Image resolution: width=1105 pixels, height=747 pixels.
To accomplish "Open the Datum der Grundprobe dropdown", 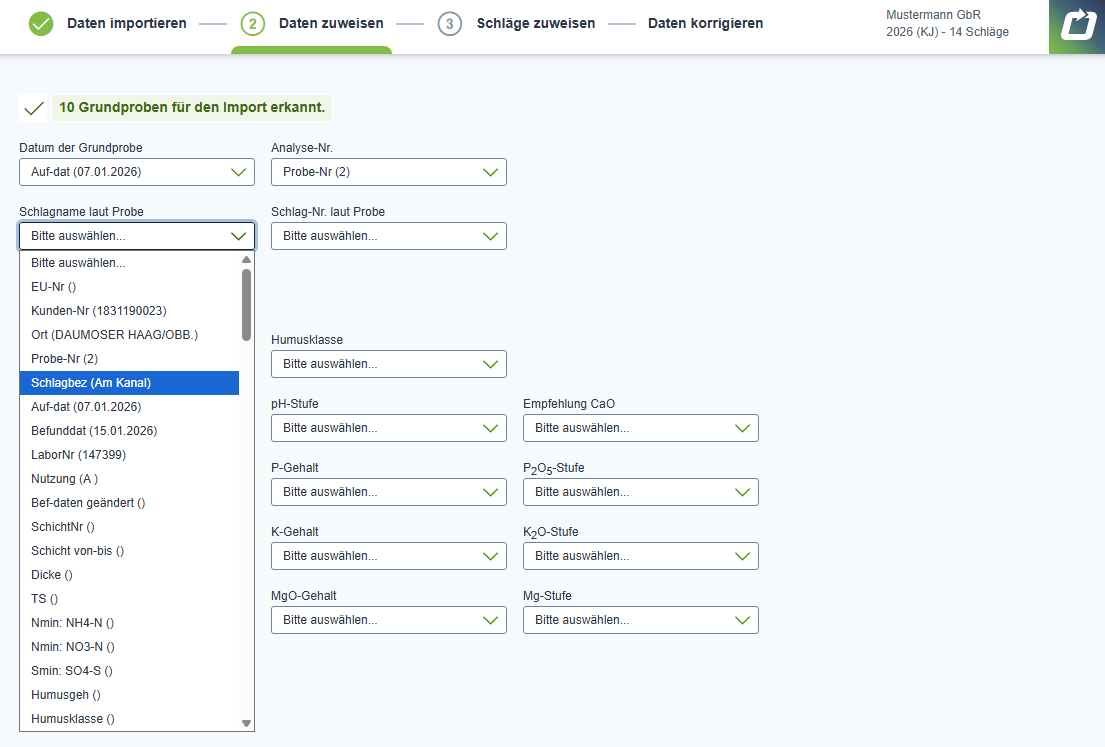I will [137, 172].
